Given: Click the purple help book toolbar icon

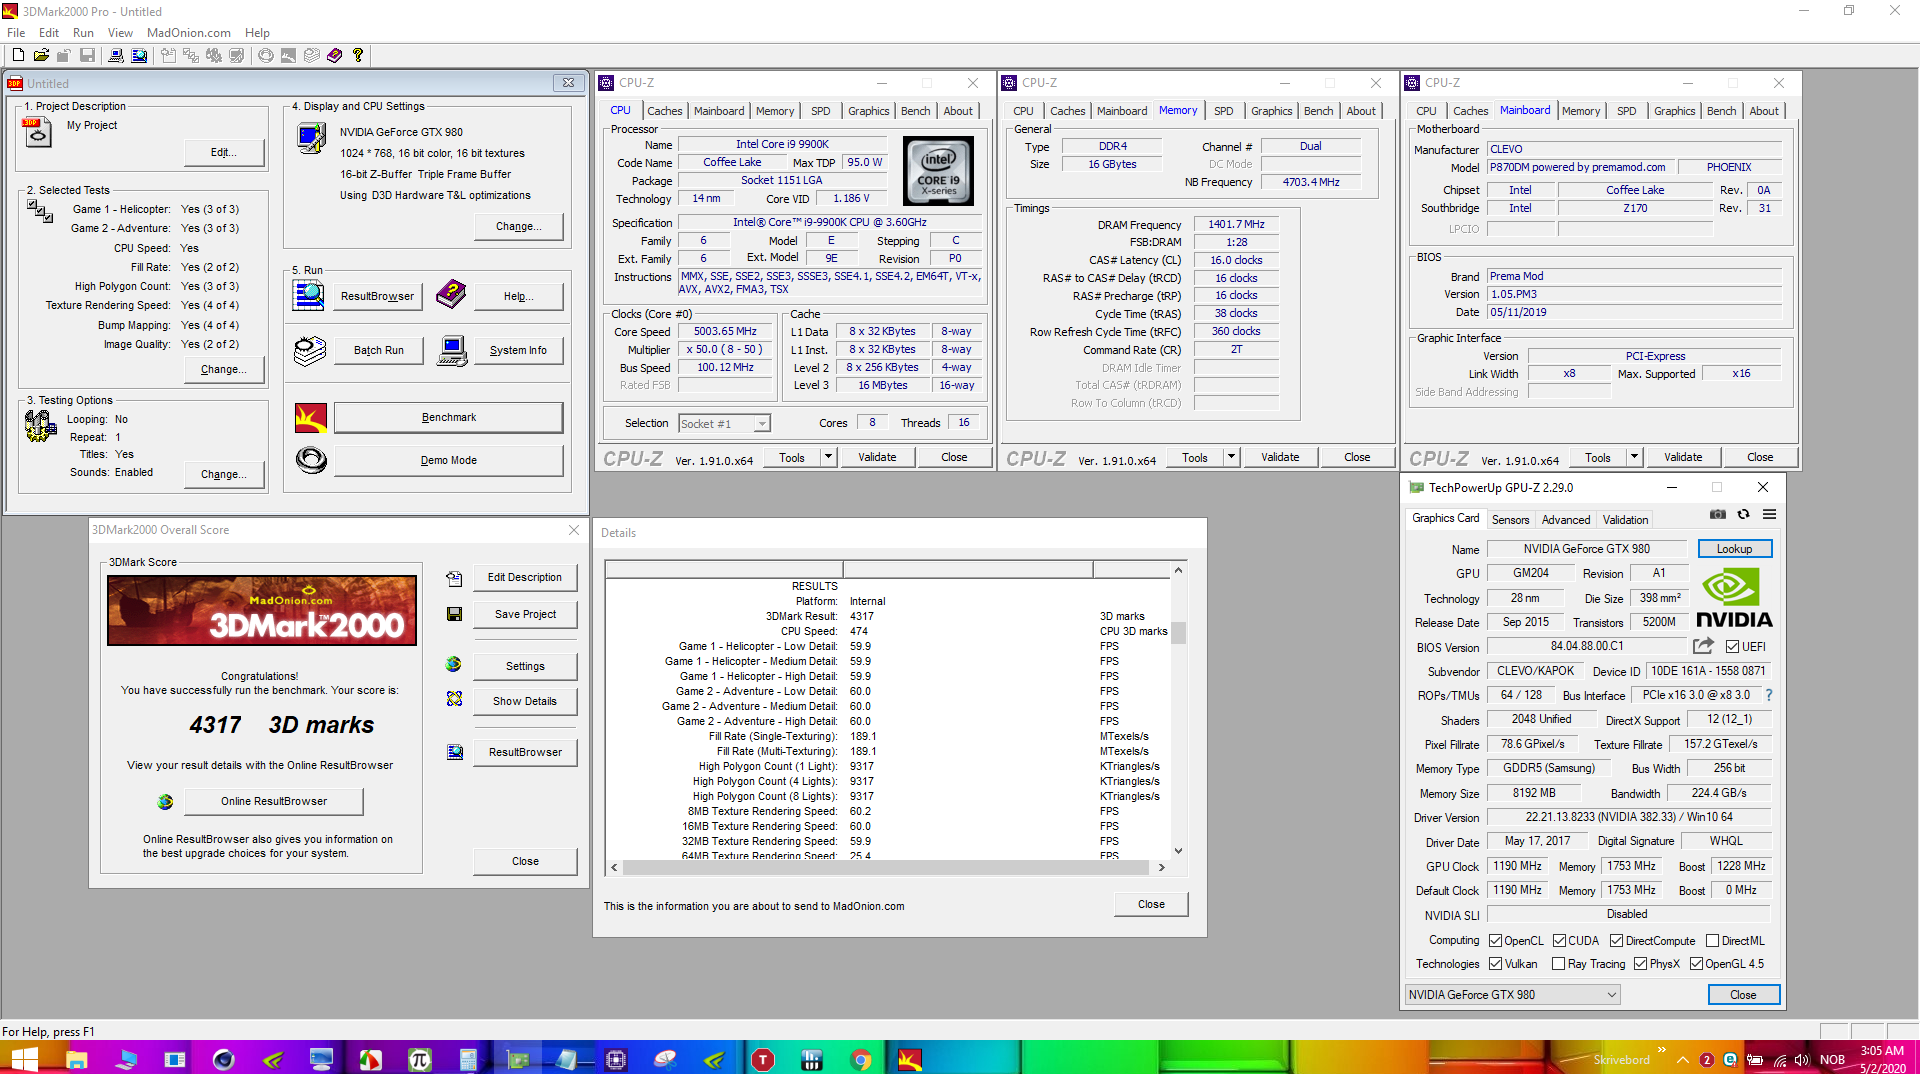Looking at the screenshot, I should tap(334, 55).
